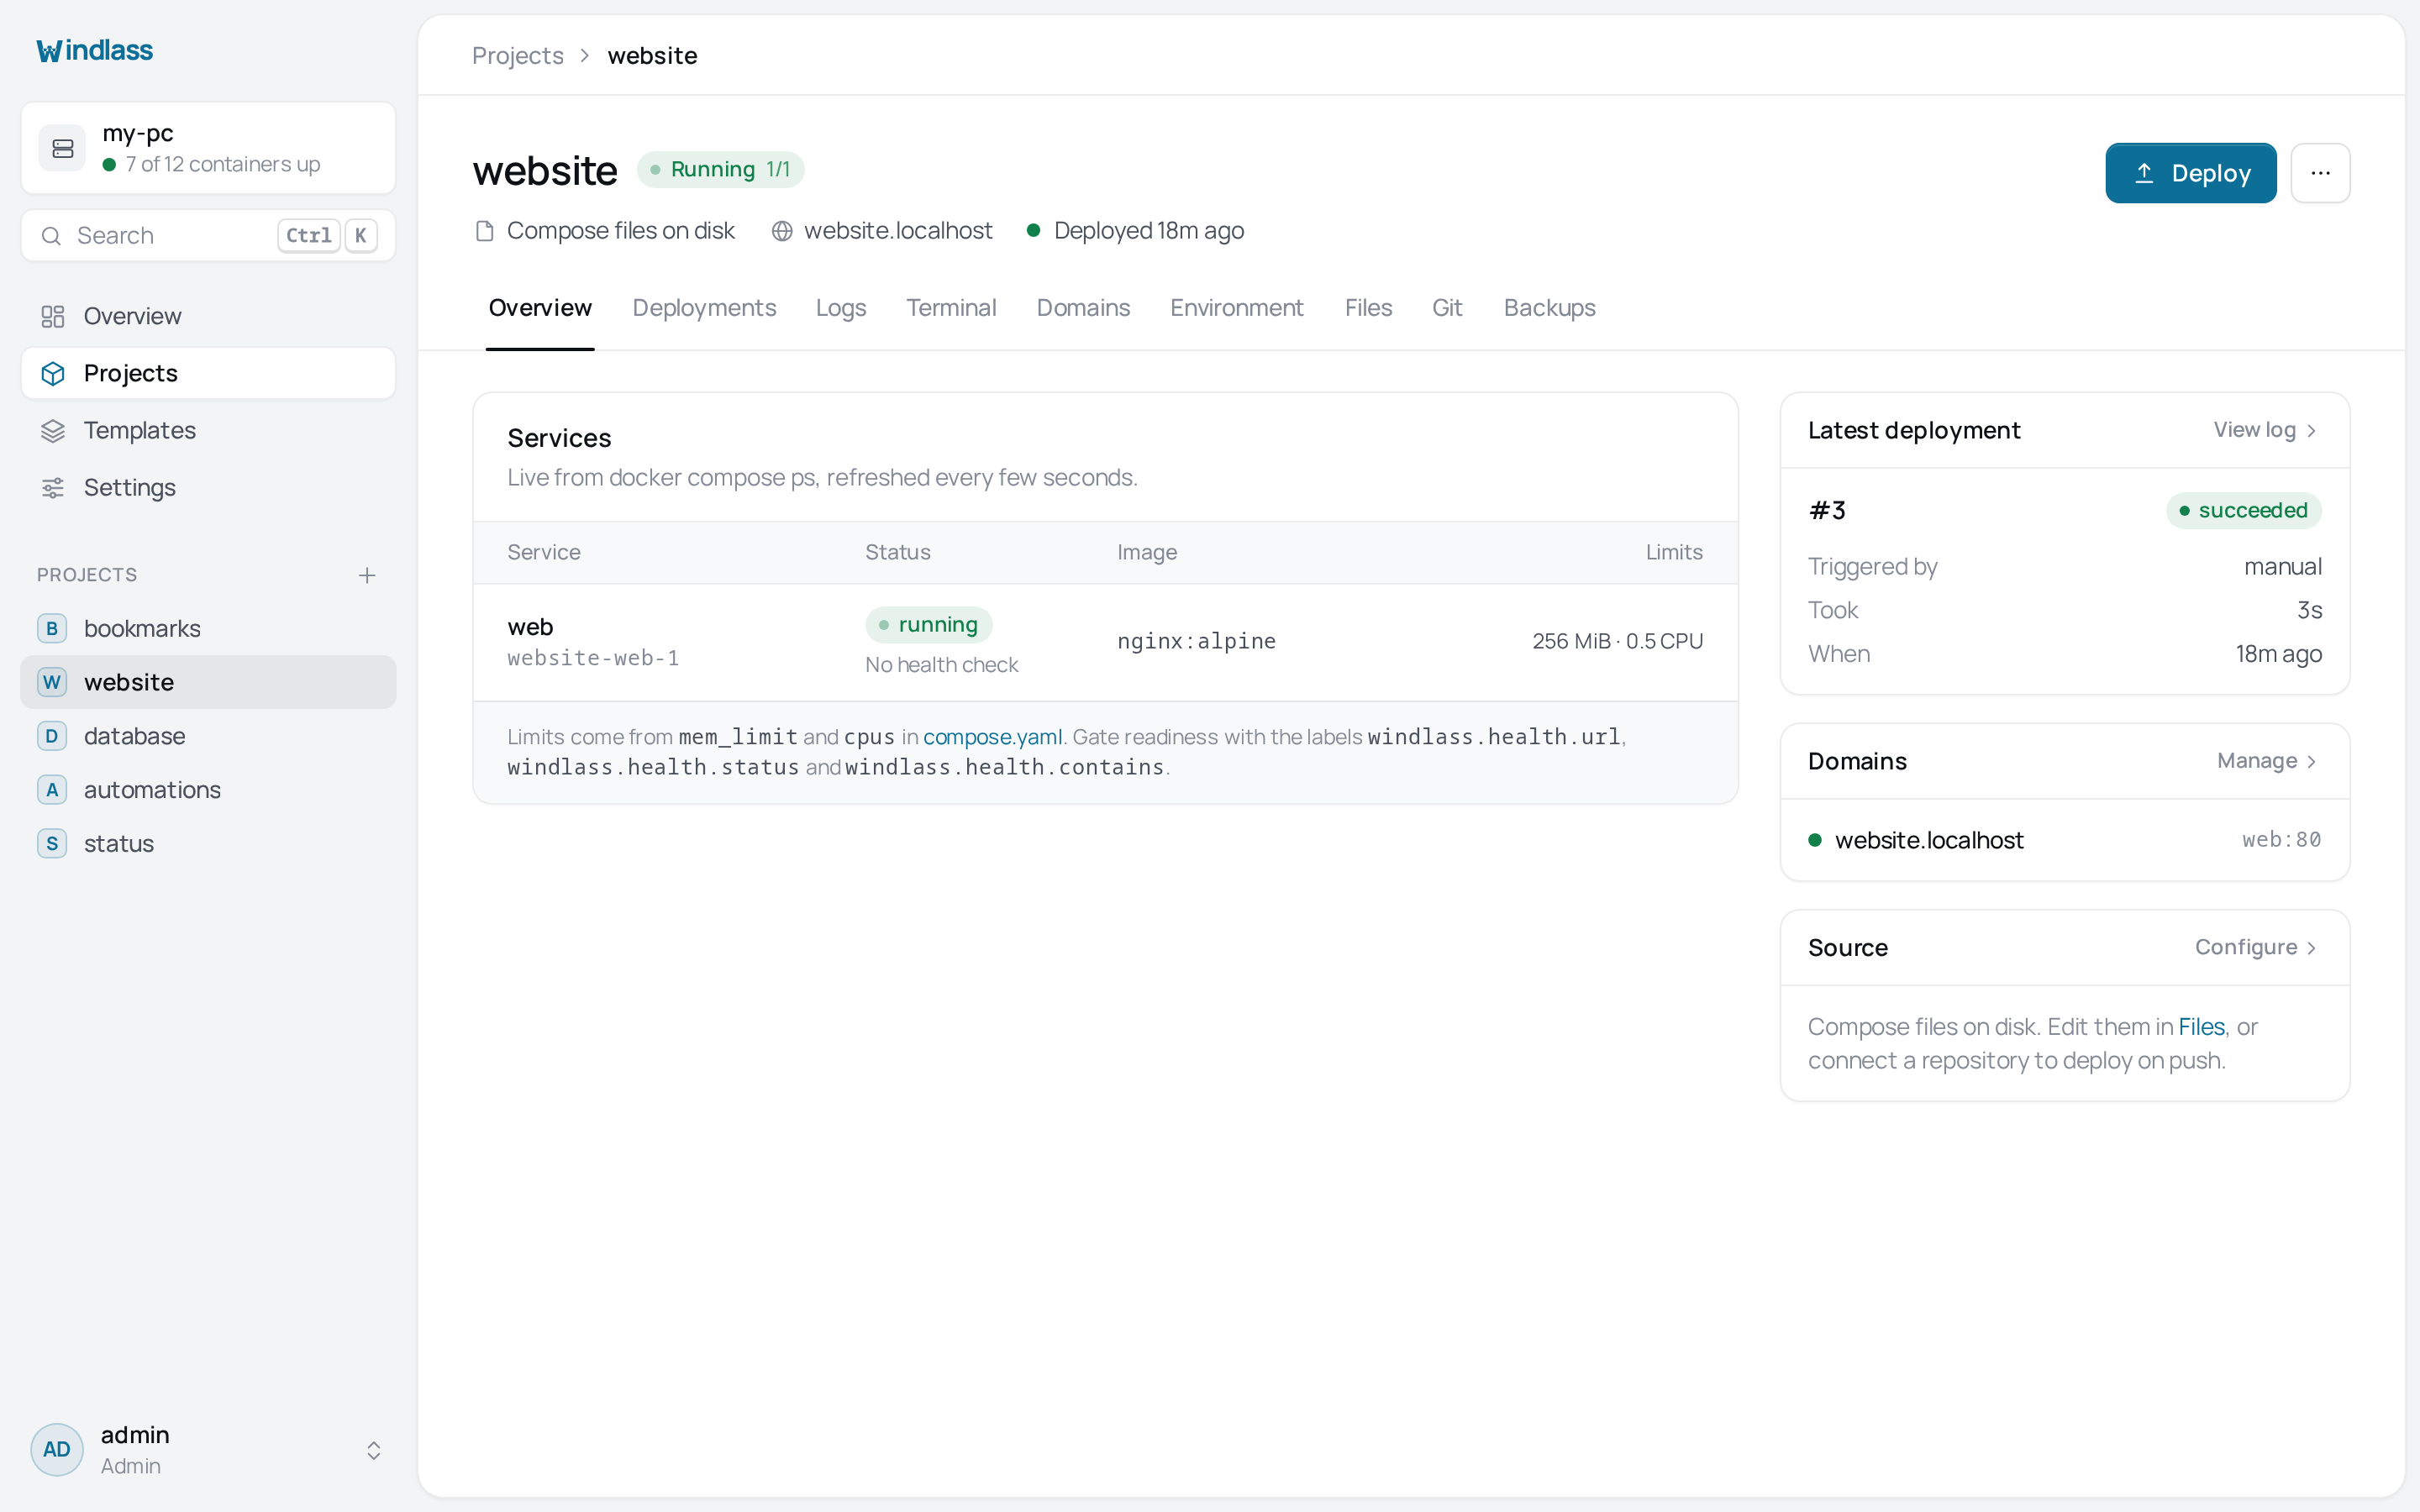Image resolution: width=2420 pixels, height=1512 pixels.
Task: Open the my-pc server selector
Action: click(208, 148)
